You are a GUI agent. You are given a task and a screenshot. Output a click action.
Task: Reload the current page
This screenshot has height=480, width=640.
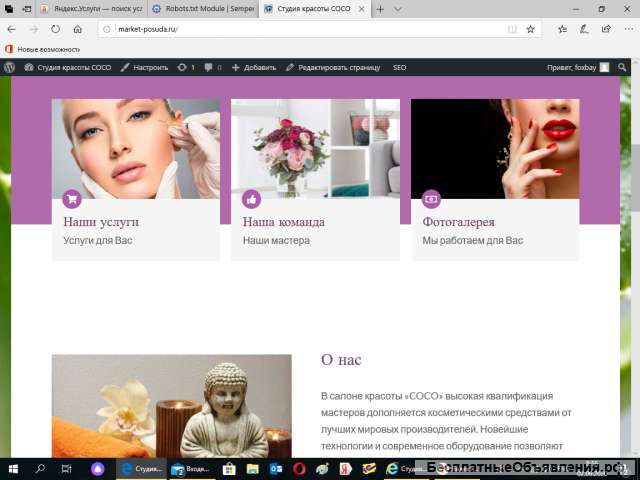point(56,29)
